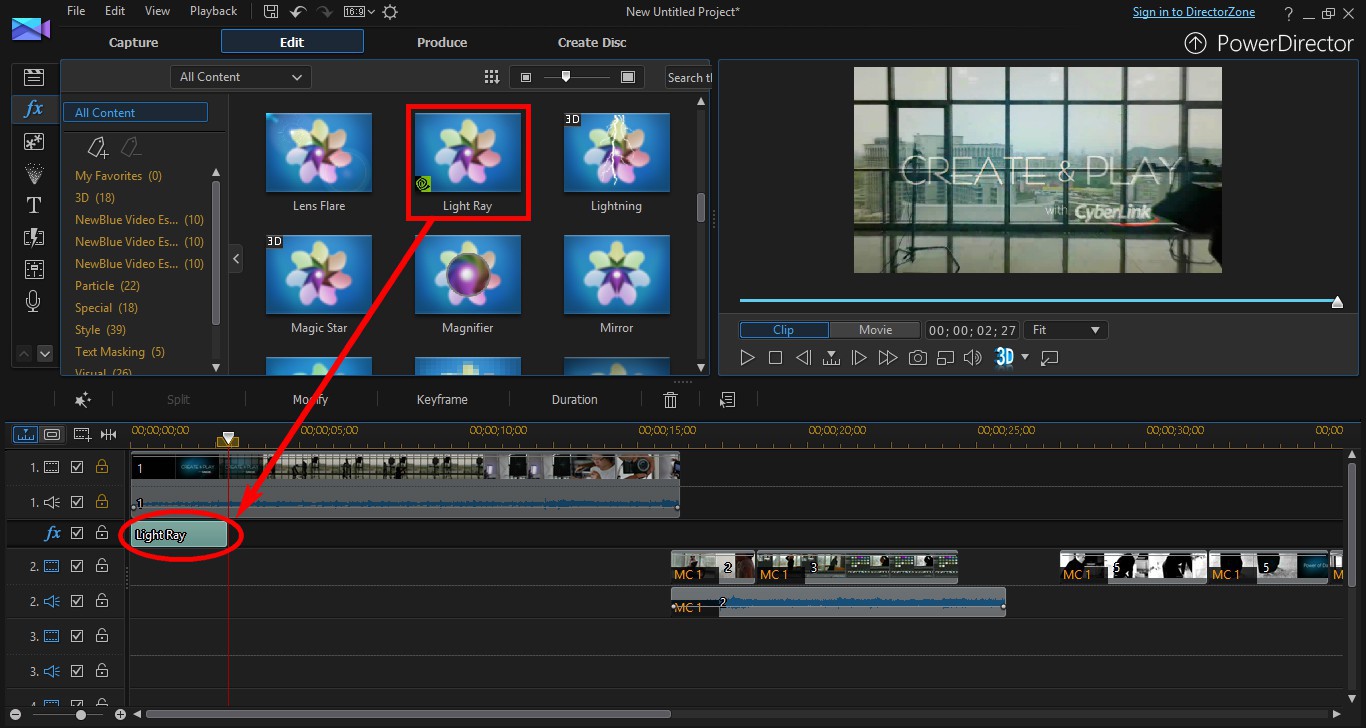Expand rooms list with down chevron
Screen dimensions: 1366x728
[44, 354]
